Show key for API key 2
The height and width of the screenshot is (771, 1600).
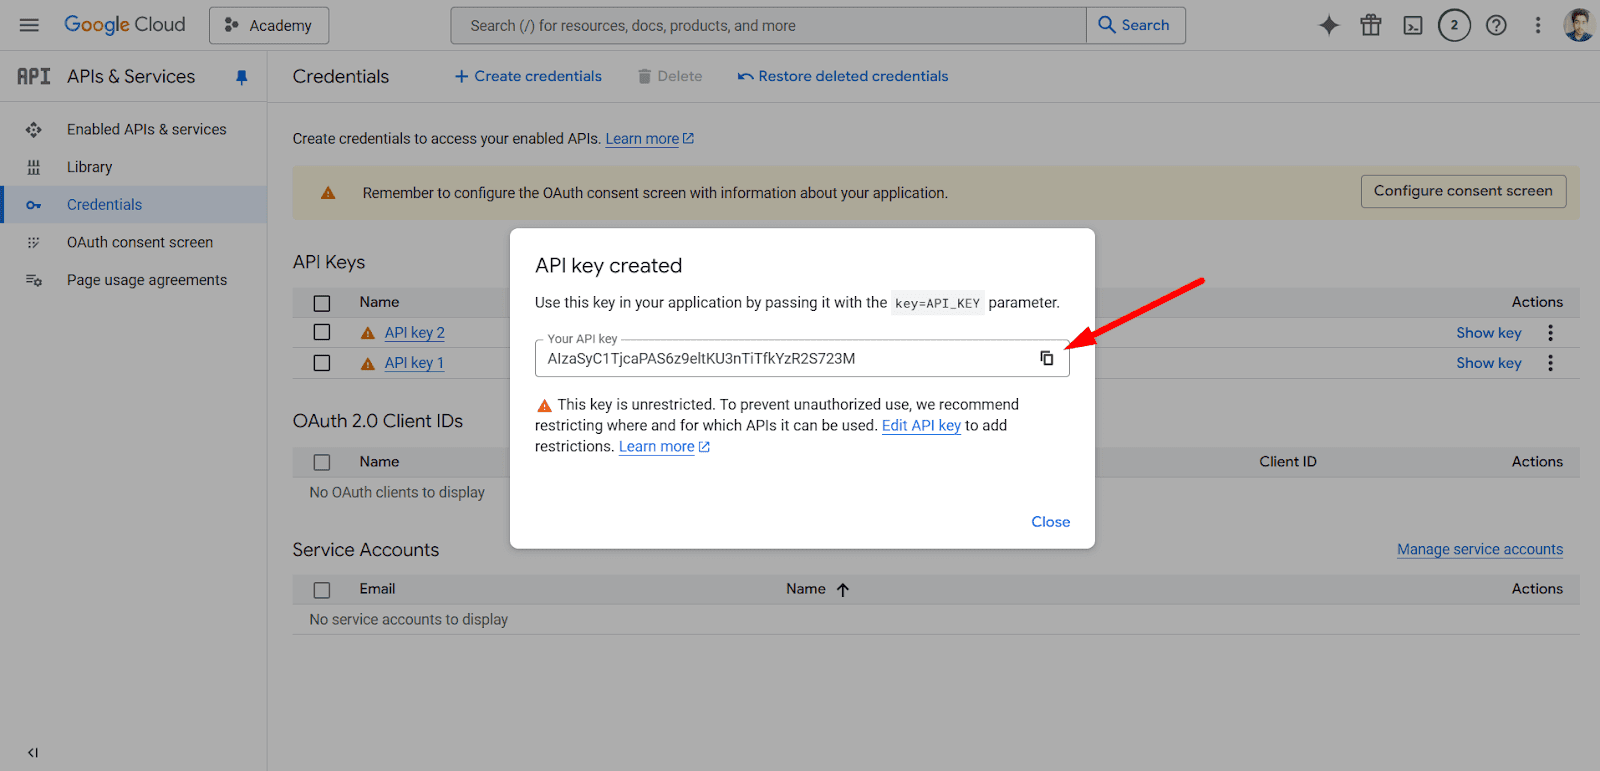point(1489,333)
